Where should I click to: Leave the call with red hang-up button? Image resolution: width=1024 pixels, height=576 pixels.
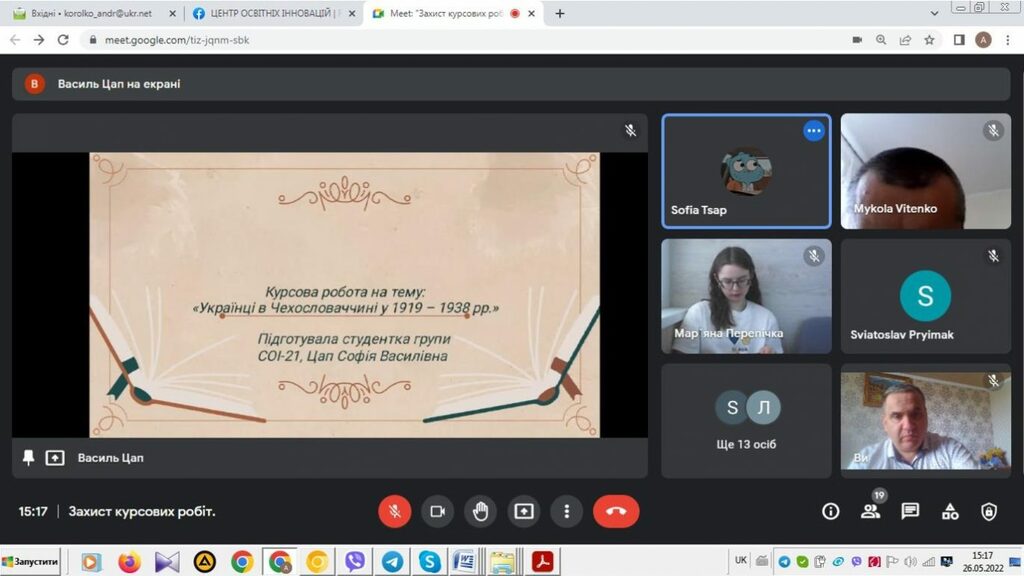point(616,511)
